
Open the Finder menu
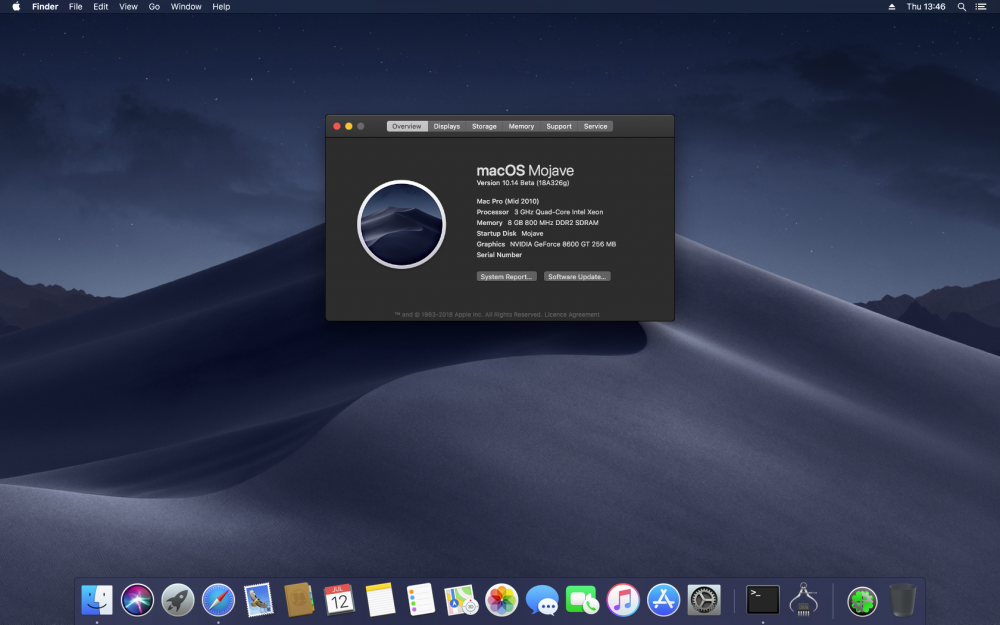point(45,6)
